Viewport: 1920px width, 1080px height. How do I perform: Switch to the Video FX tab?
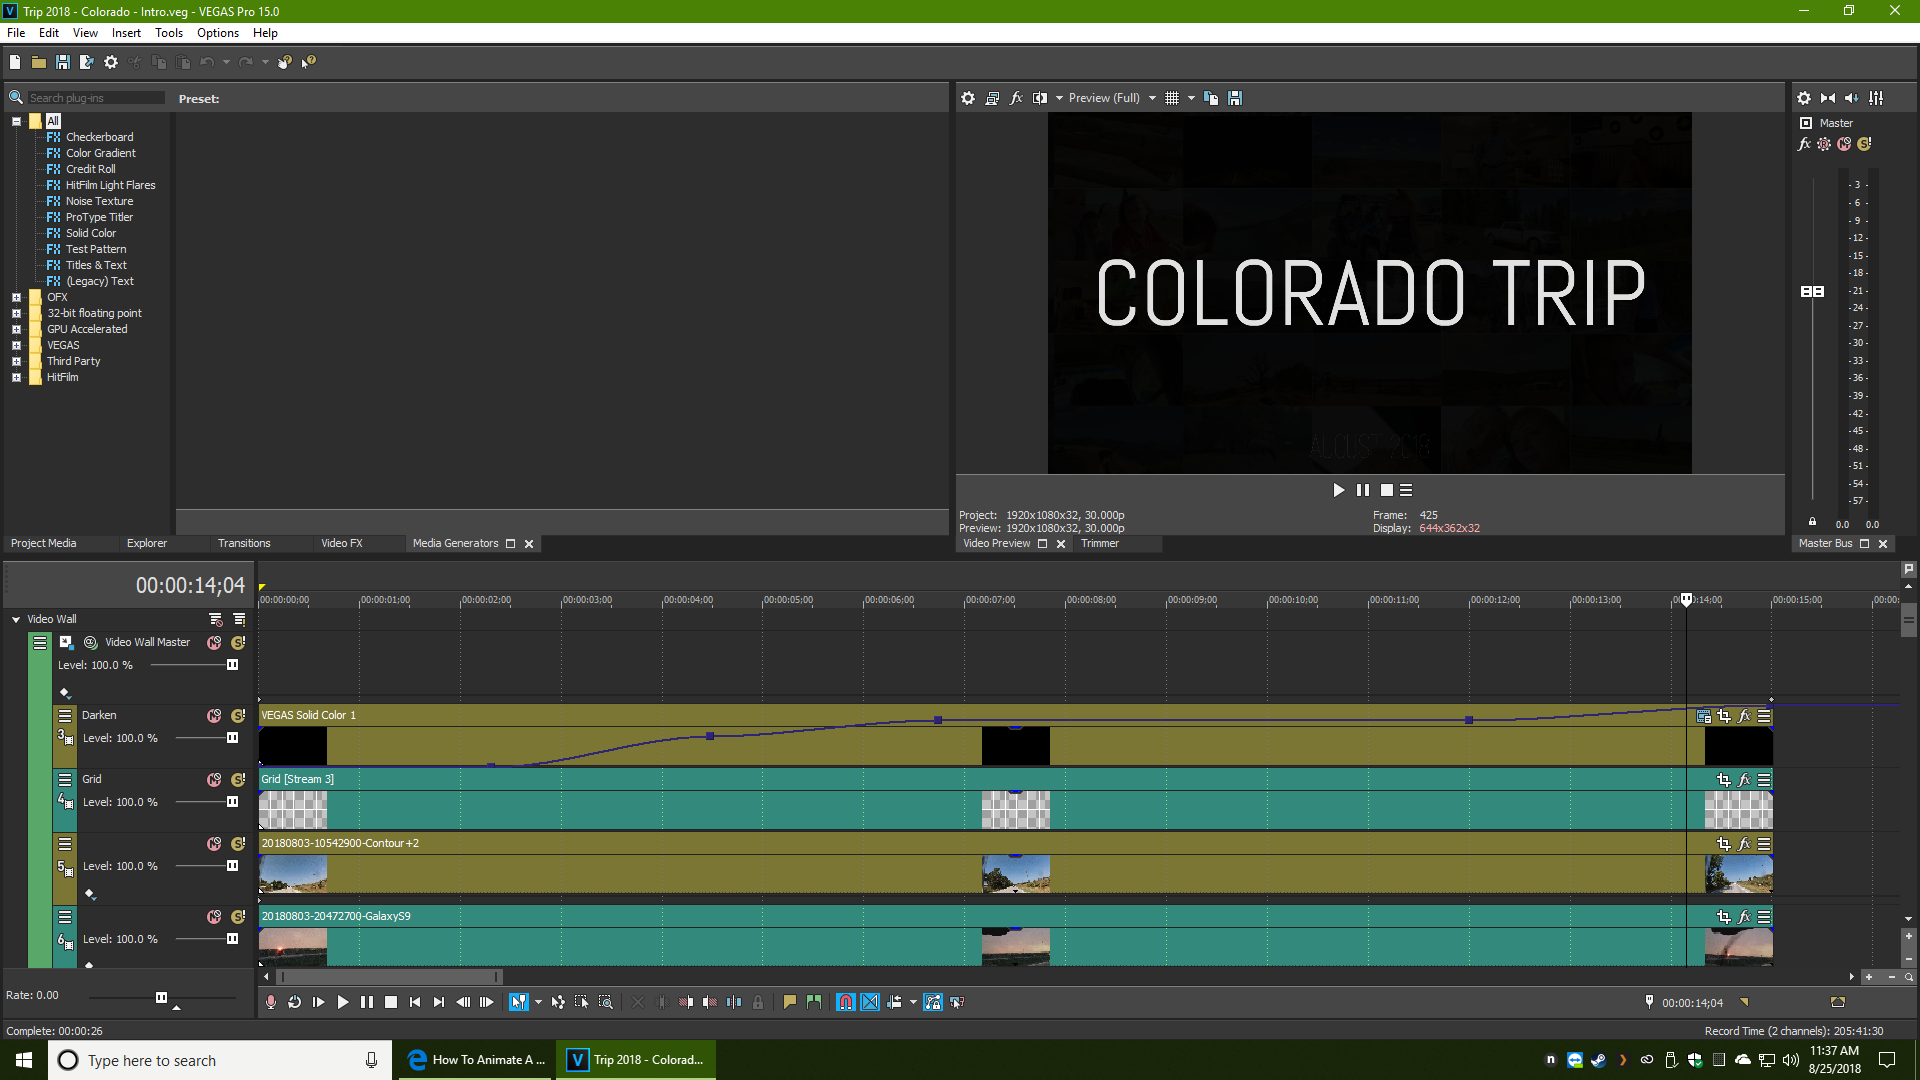(342, 543)
